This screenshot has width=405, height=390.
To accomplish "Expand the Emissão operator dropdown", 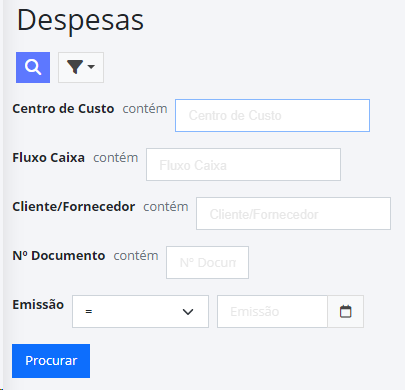I will (x=140, y=312).
